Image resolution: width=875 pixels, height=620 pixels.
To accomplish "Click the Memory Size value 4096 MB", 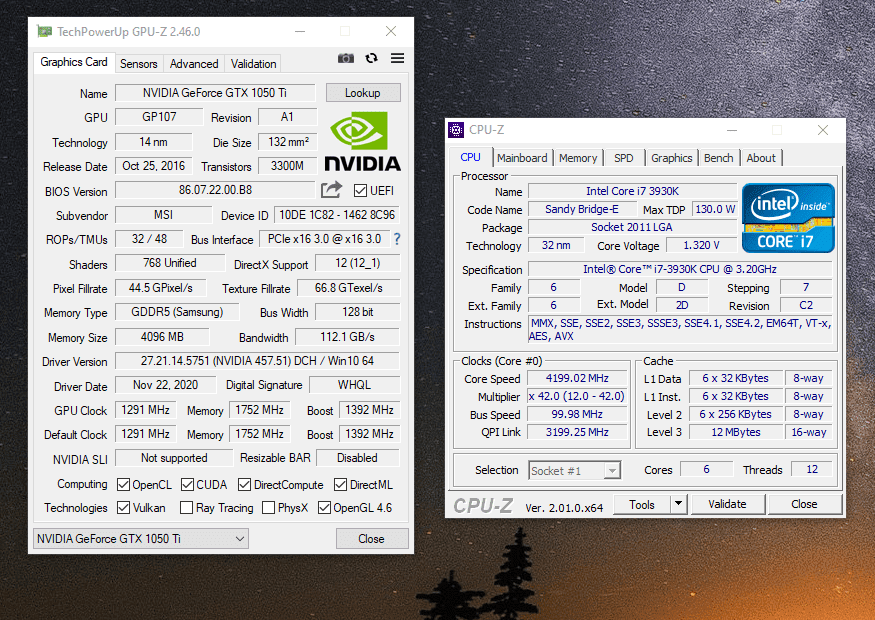I will coord(162,337).
